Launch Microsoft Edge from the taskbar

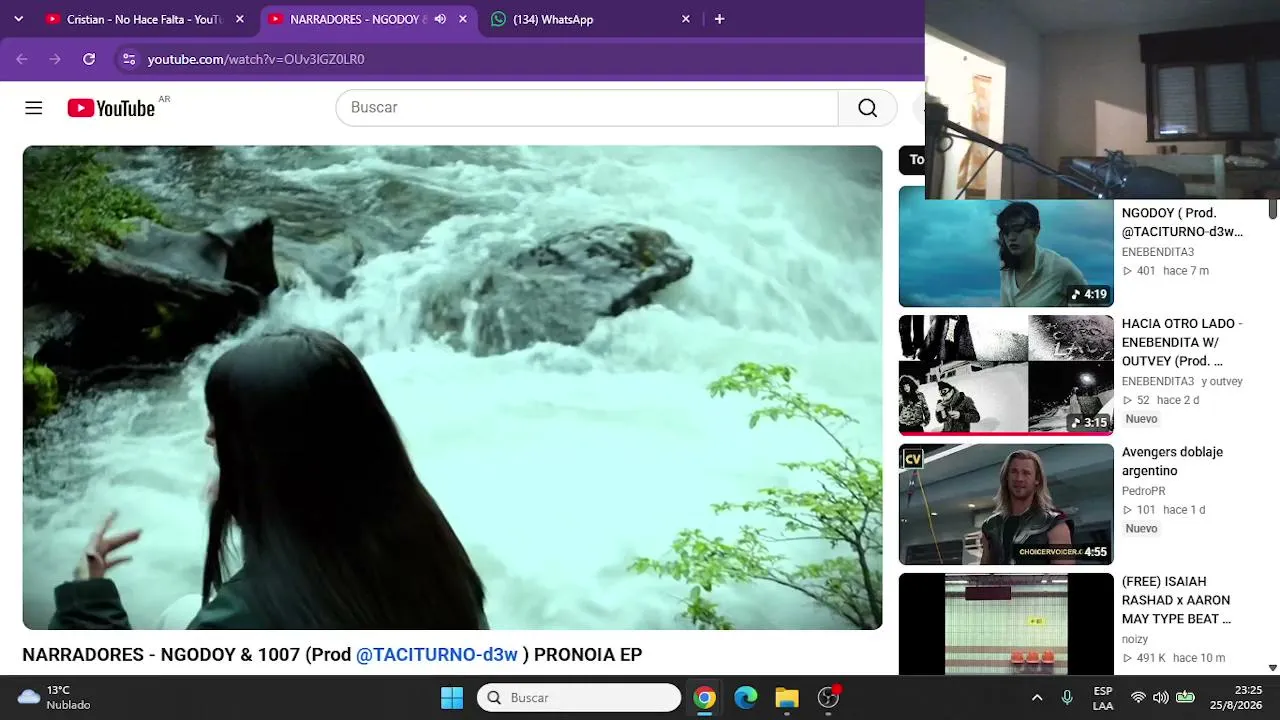pyautogui.click(x=746, y=698)
